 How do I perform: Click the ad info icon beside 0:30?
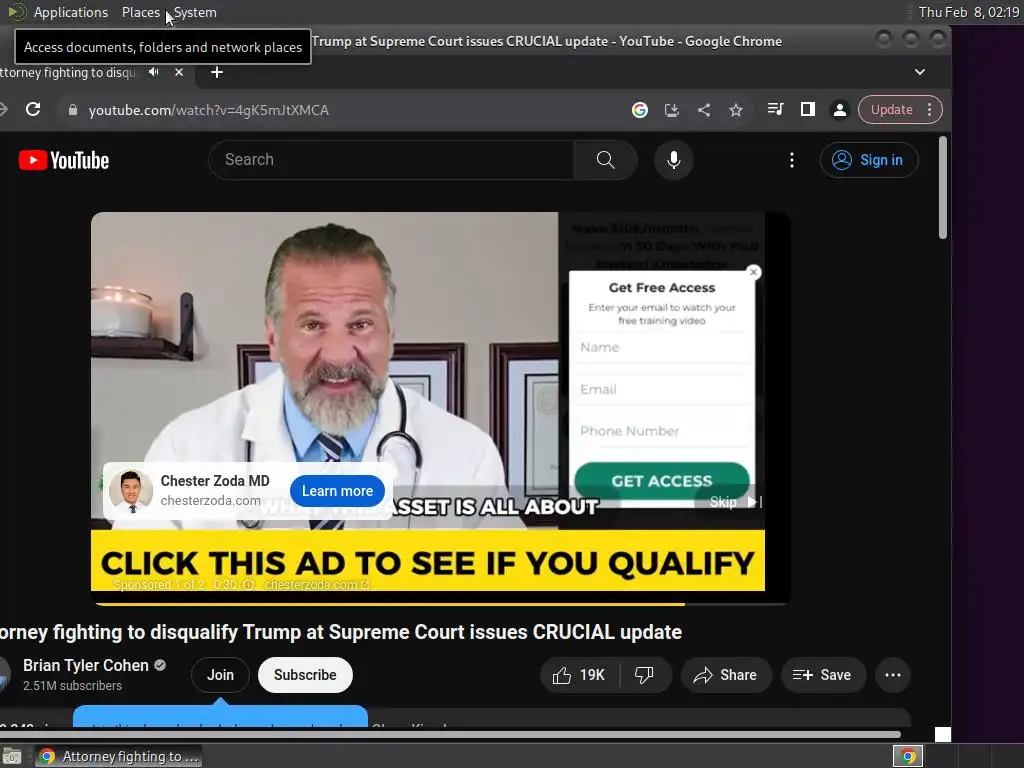(x=248, y=584)
